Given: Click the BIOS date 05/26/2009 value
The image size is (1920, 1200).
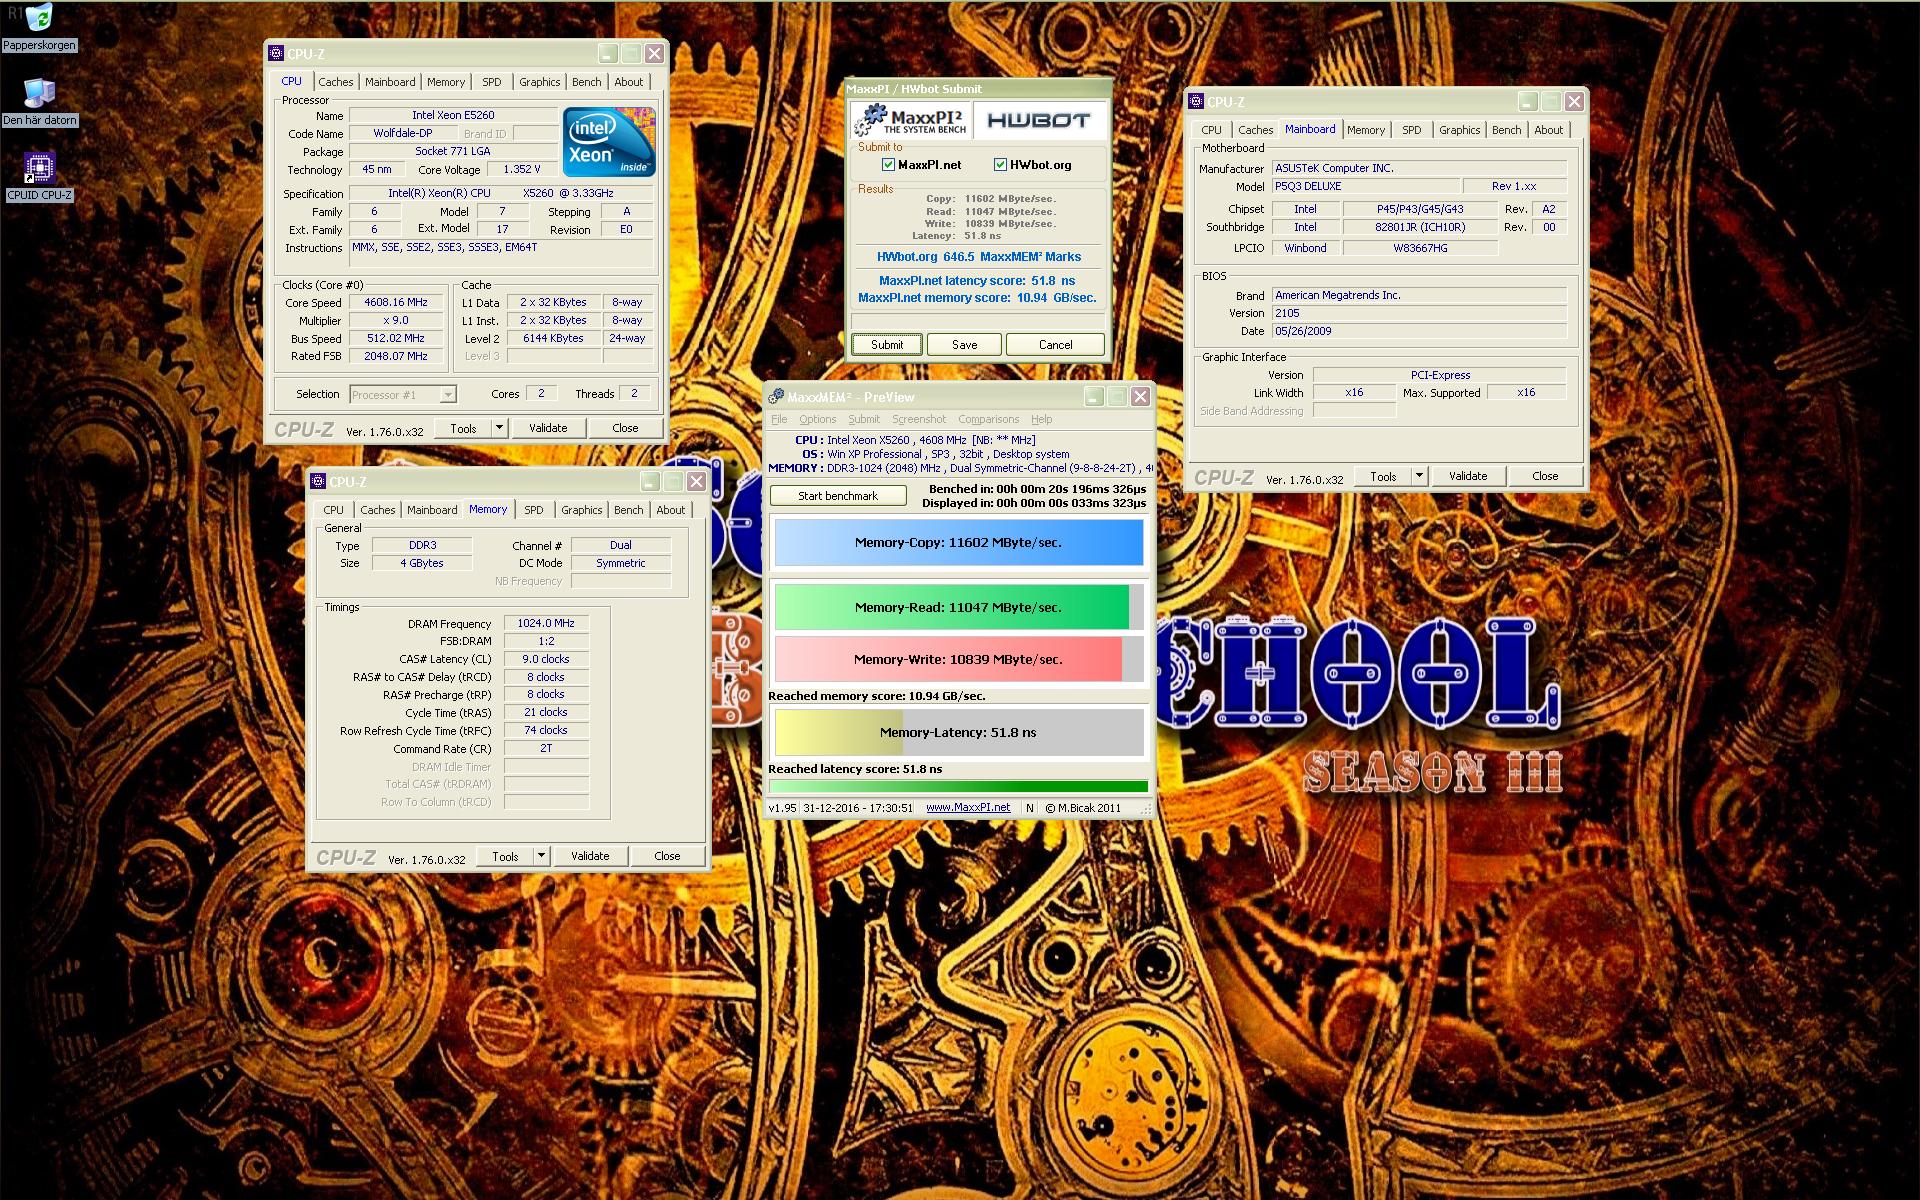Looking at the screenshot, I should coord(1419,331).
